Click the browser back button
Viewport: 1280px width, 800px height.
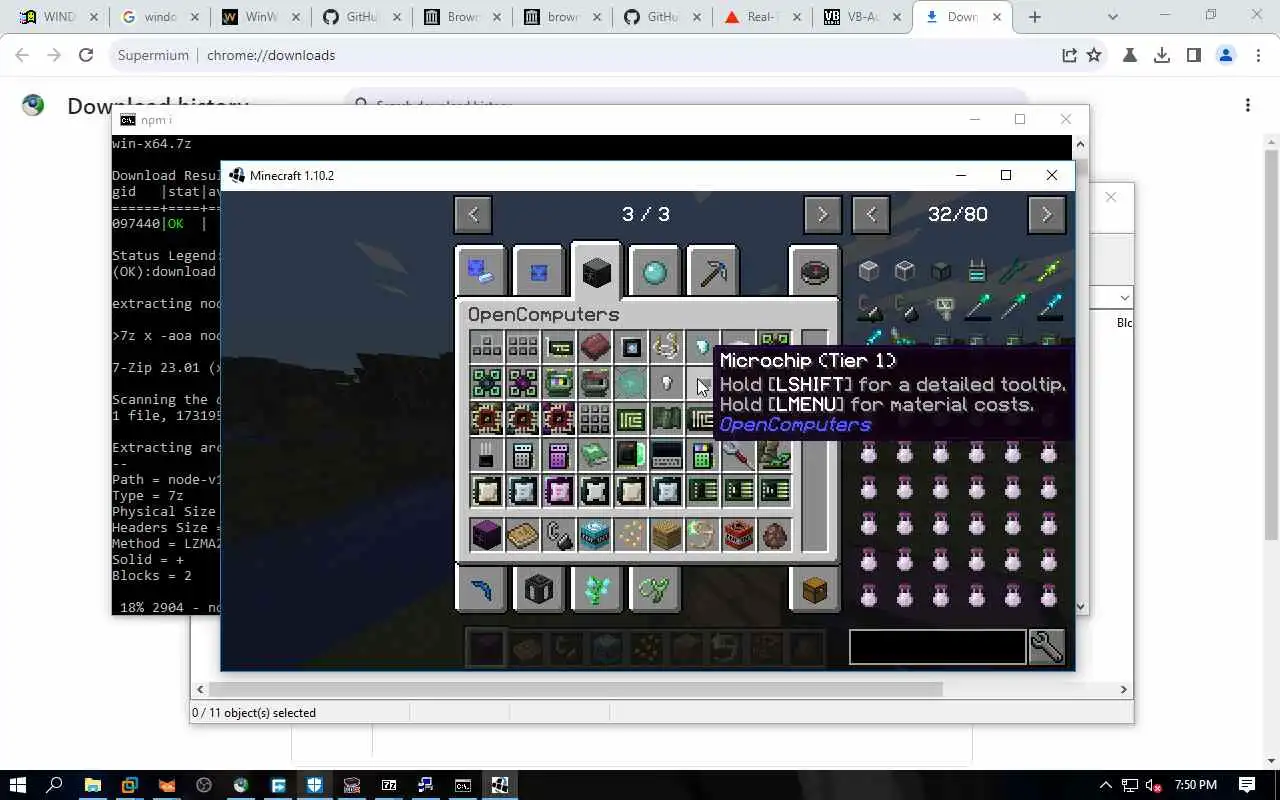coord(22,55)
